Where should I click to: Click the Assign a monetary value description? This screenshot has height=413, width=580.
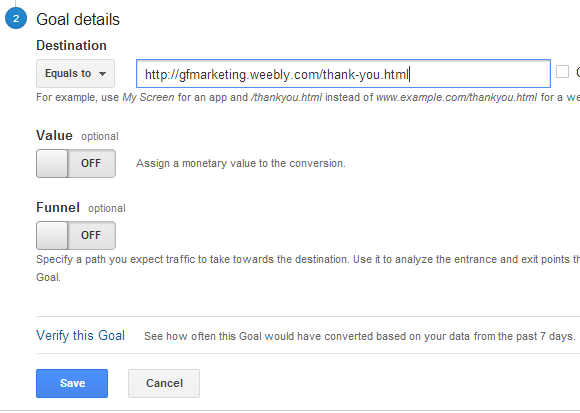(241, 163)
